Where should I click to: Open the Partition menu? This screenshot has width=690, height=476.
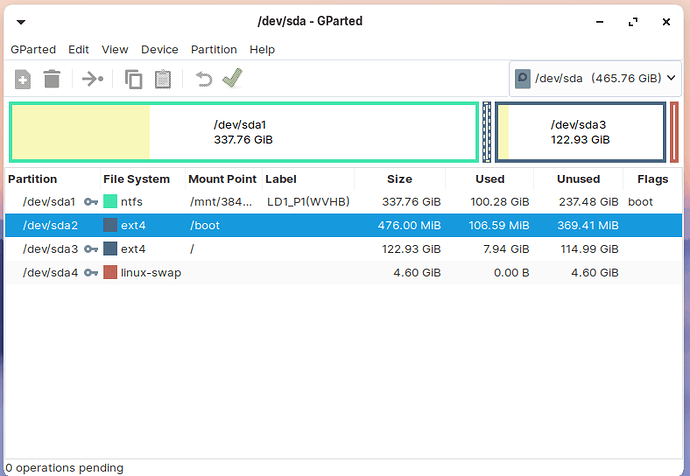[214, 49]
